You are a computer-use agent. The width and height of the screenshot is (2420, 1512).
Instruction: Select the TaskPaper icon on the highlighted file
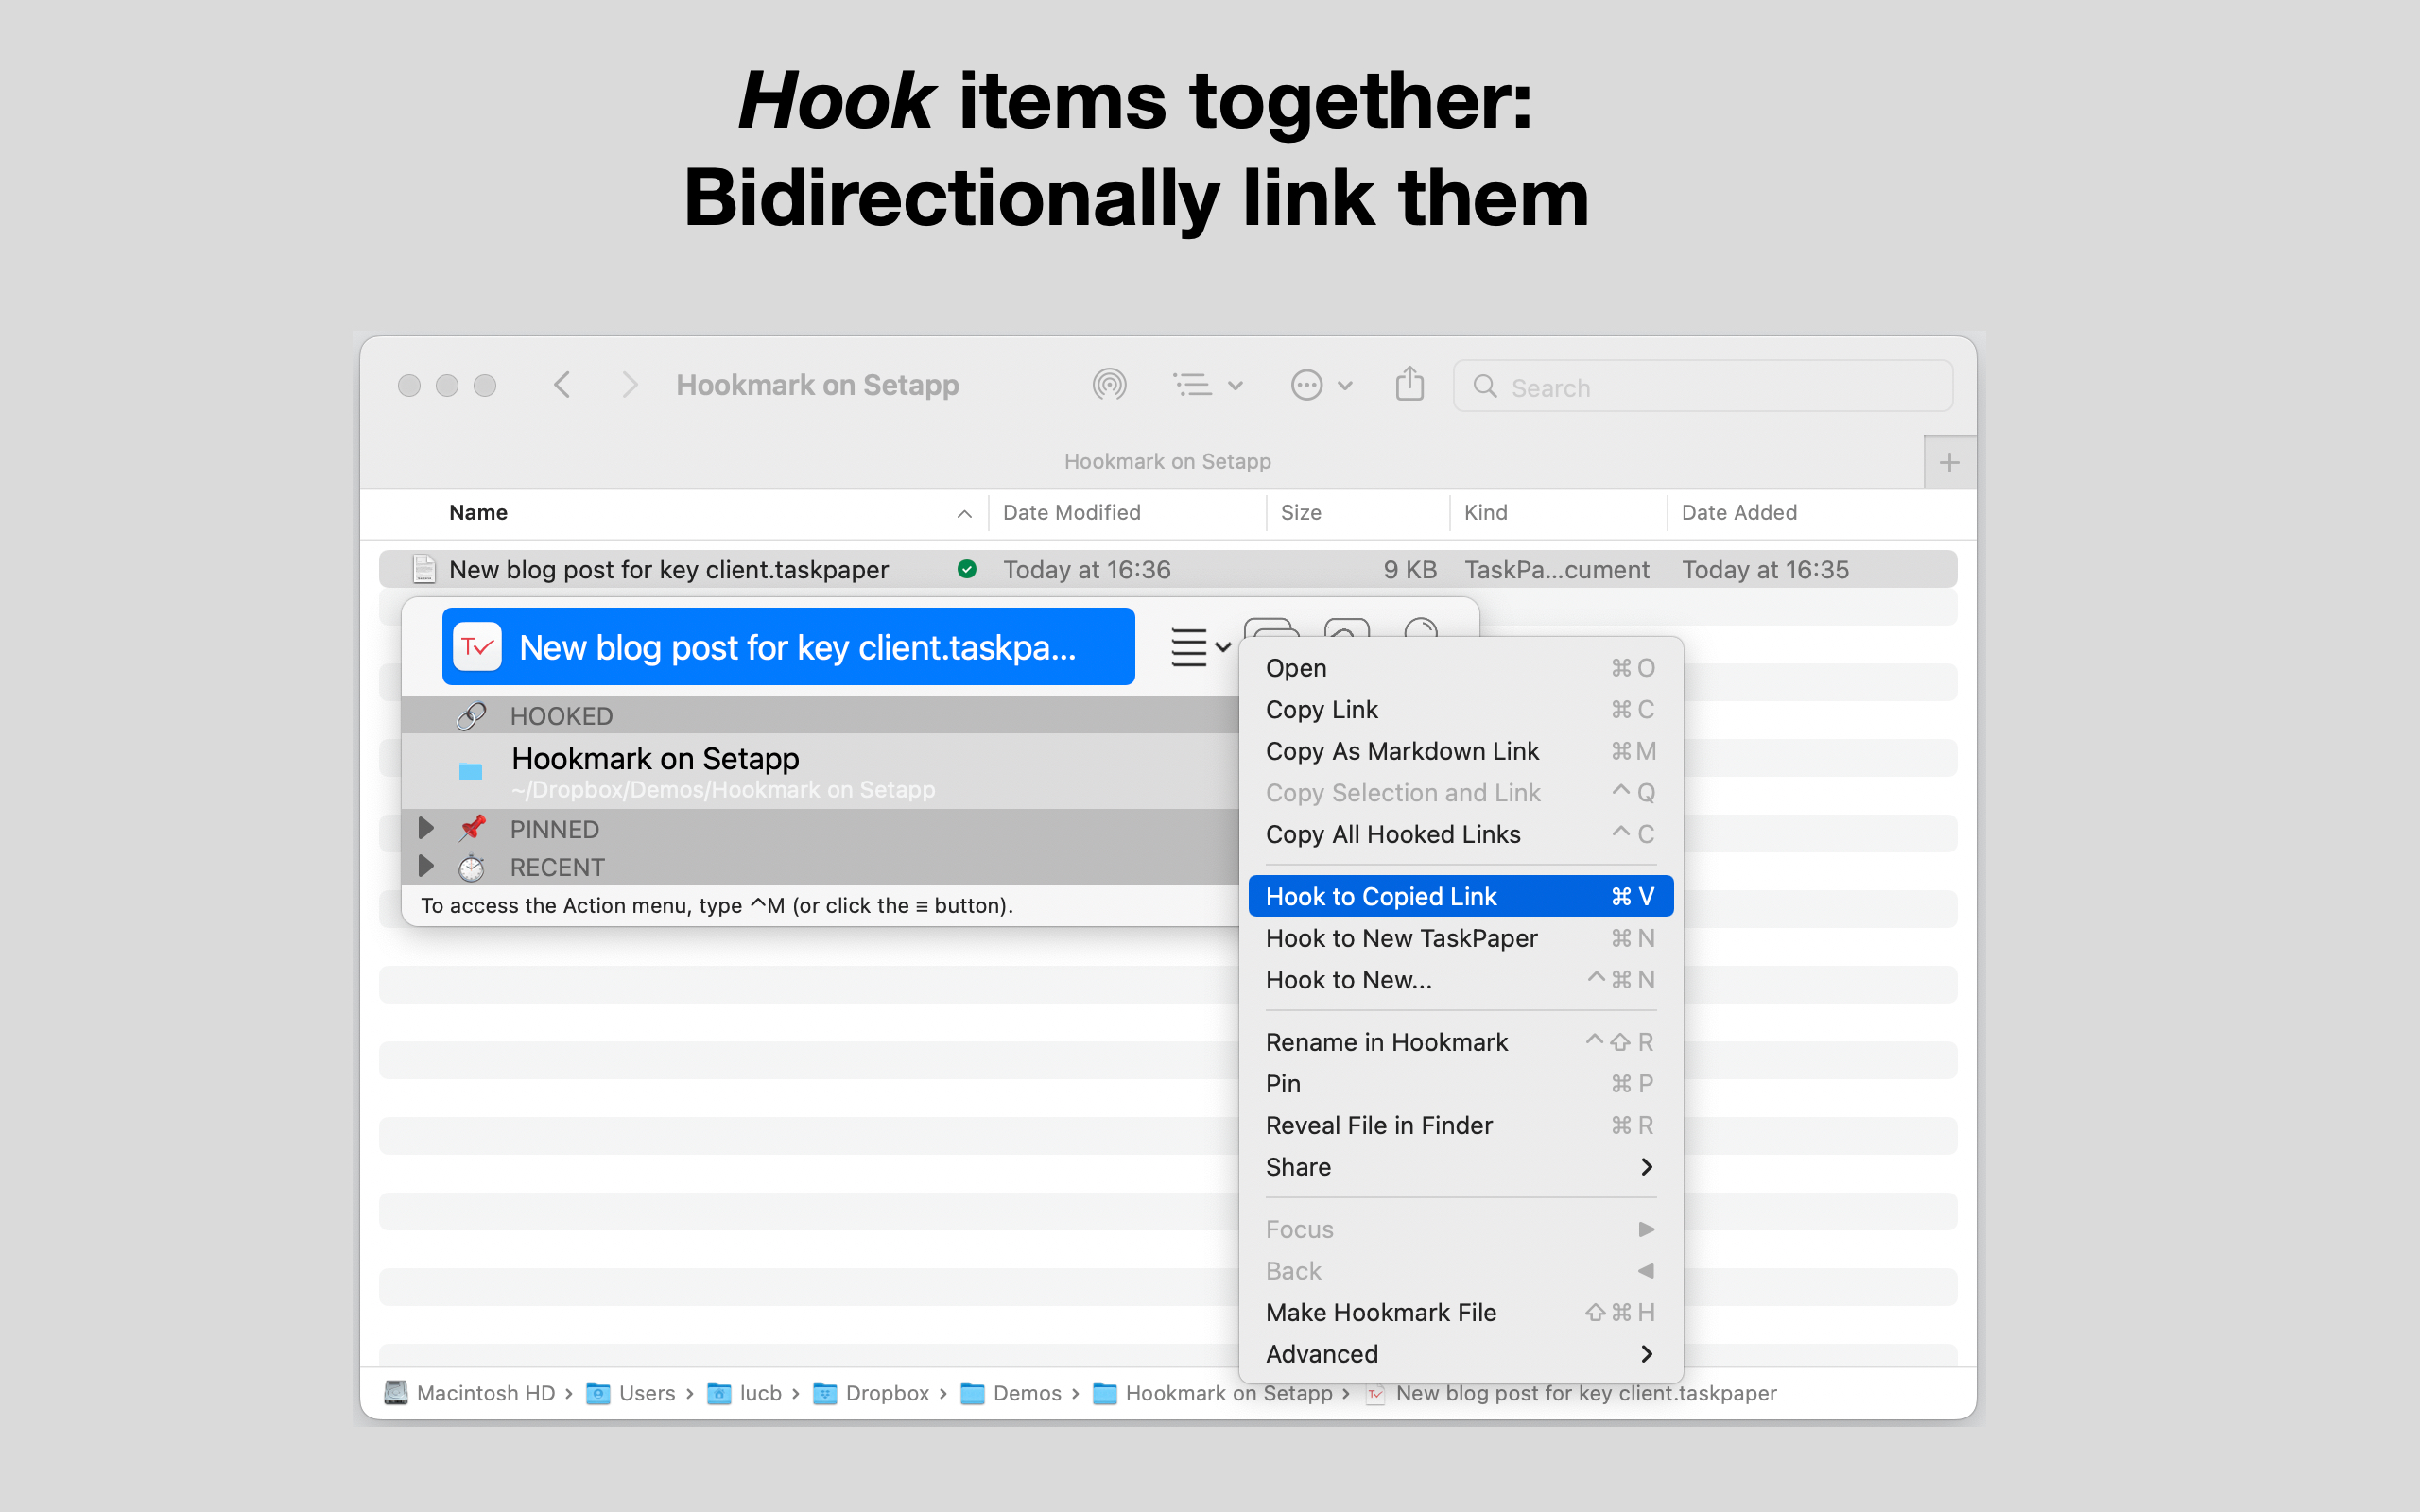(478, 646)
